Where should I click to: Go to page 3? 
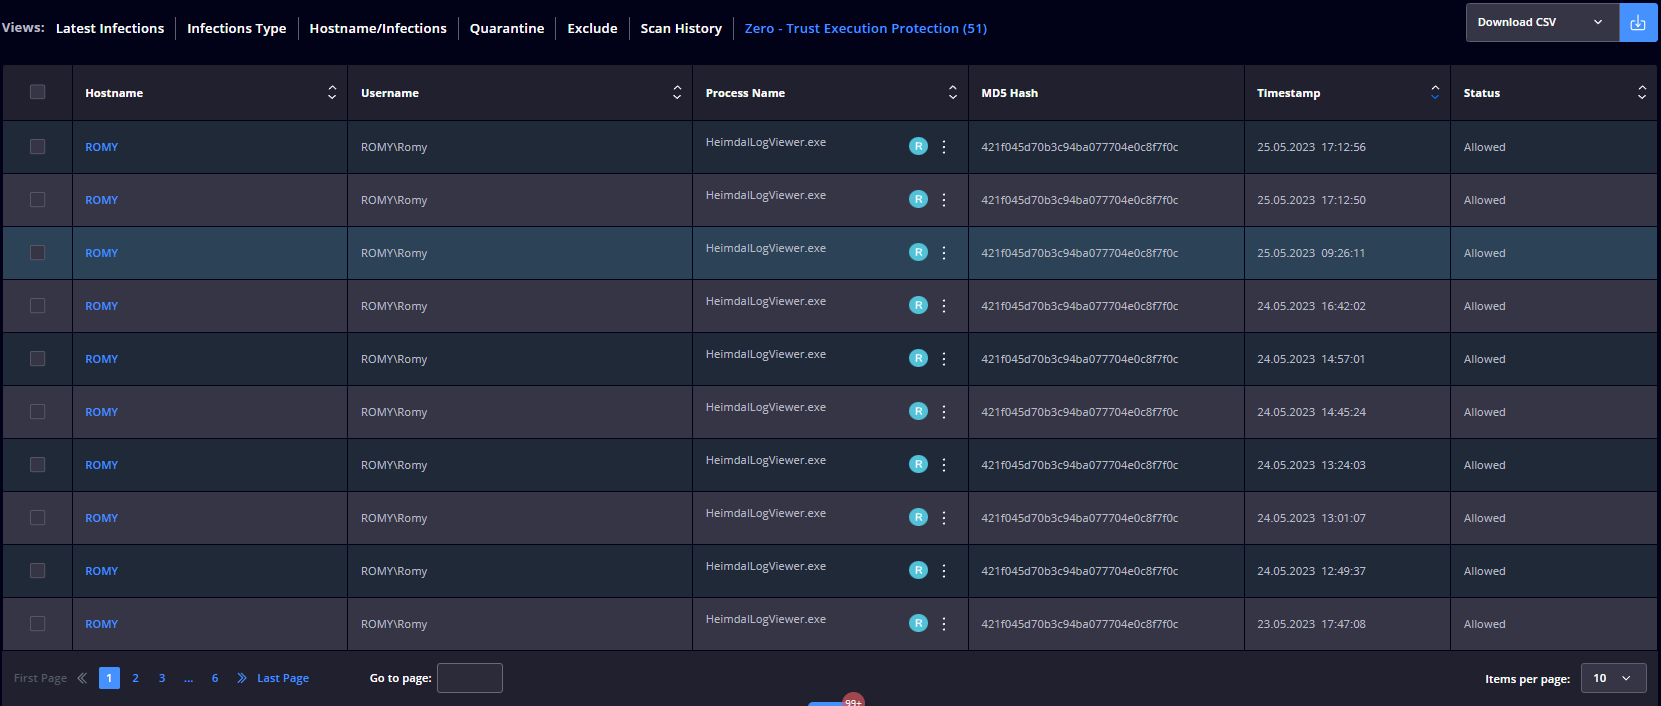pyautogui.click(x=162, y=678)
